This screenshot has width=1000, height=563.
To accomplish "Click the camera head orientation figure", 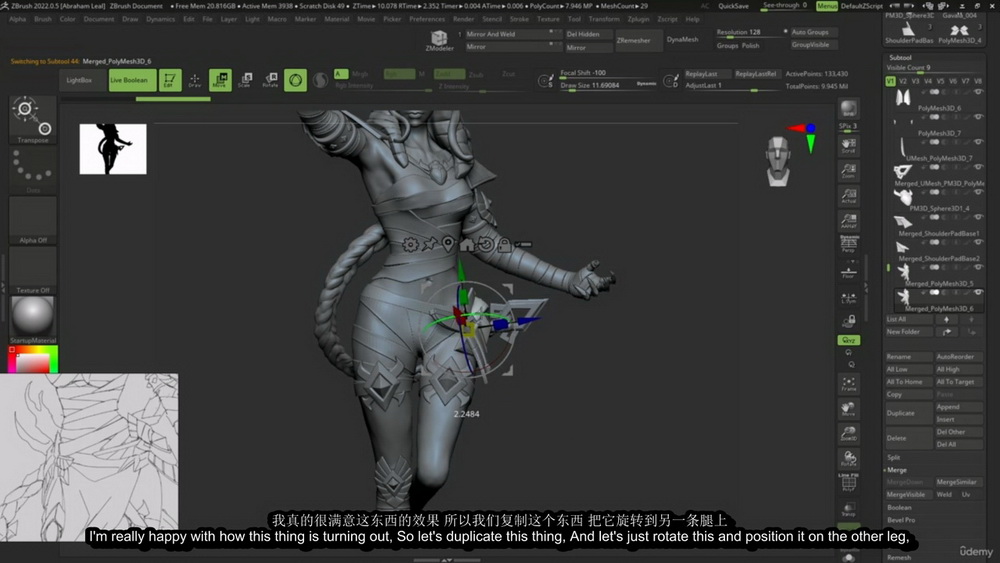I will coord(778,161).
